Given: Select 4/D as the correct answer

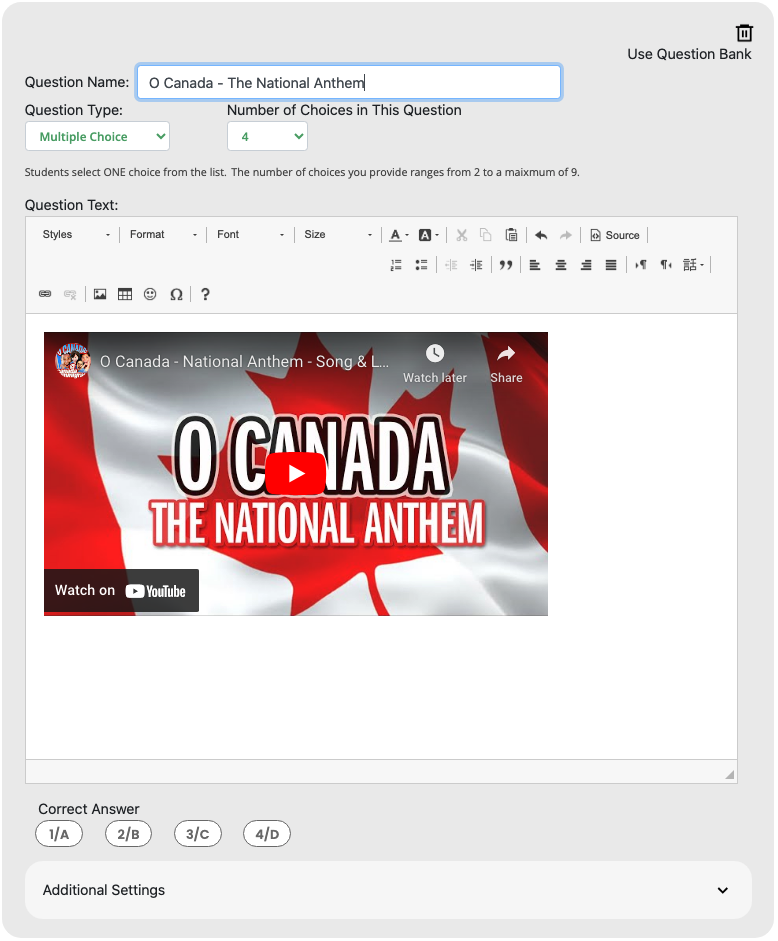Looking at the screenshot, I should coord(267,834).
